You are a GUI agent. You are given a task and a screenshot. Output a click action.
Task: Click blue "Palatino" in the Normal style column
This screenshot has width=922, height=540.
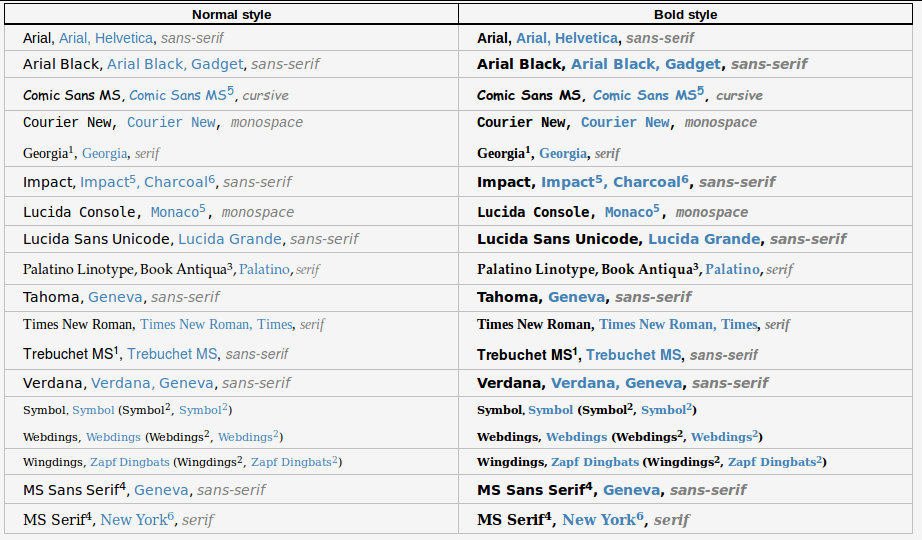264,269
